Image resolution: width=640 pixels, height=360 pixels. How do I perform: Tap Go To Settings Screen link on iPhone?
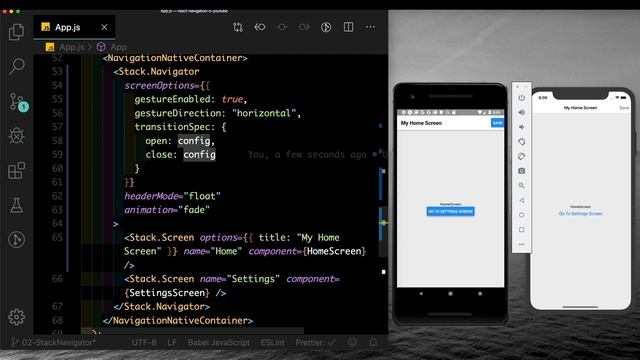pos(580,213)
